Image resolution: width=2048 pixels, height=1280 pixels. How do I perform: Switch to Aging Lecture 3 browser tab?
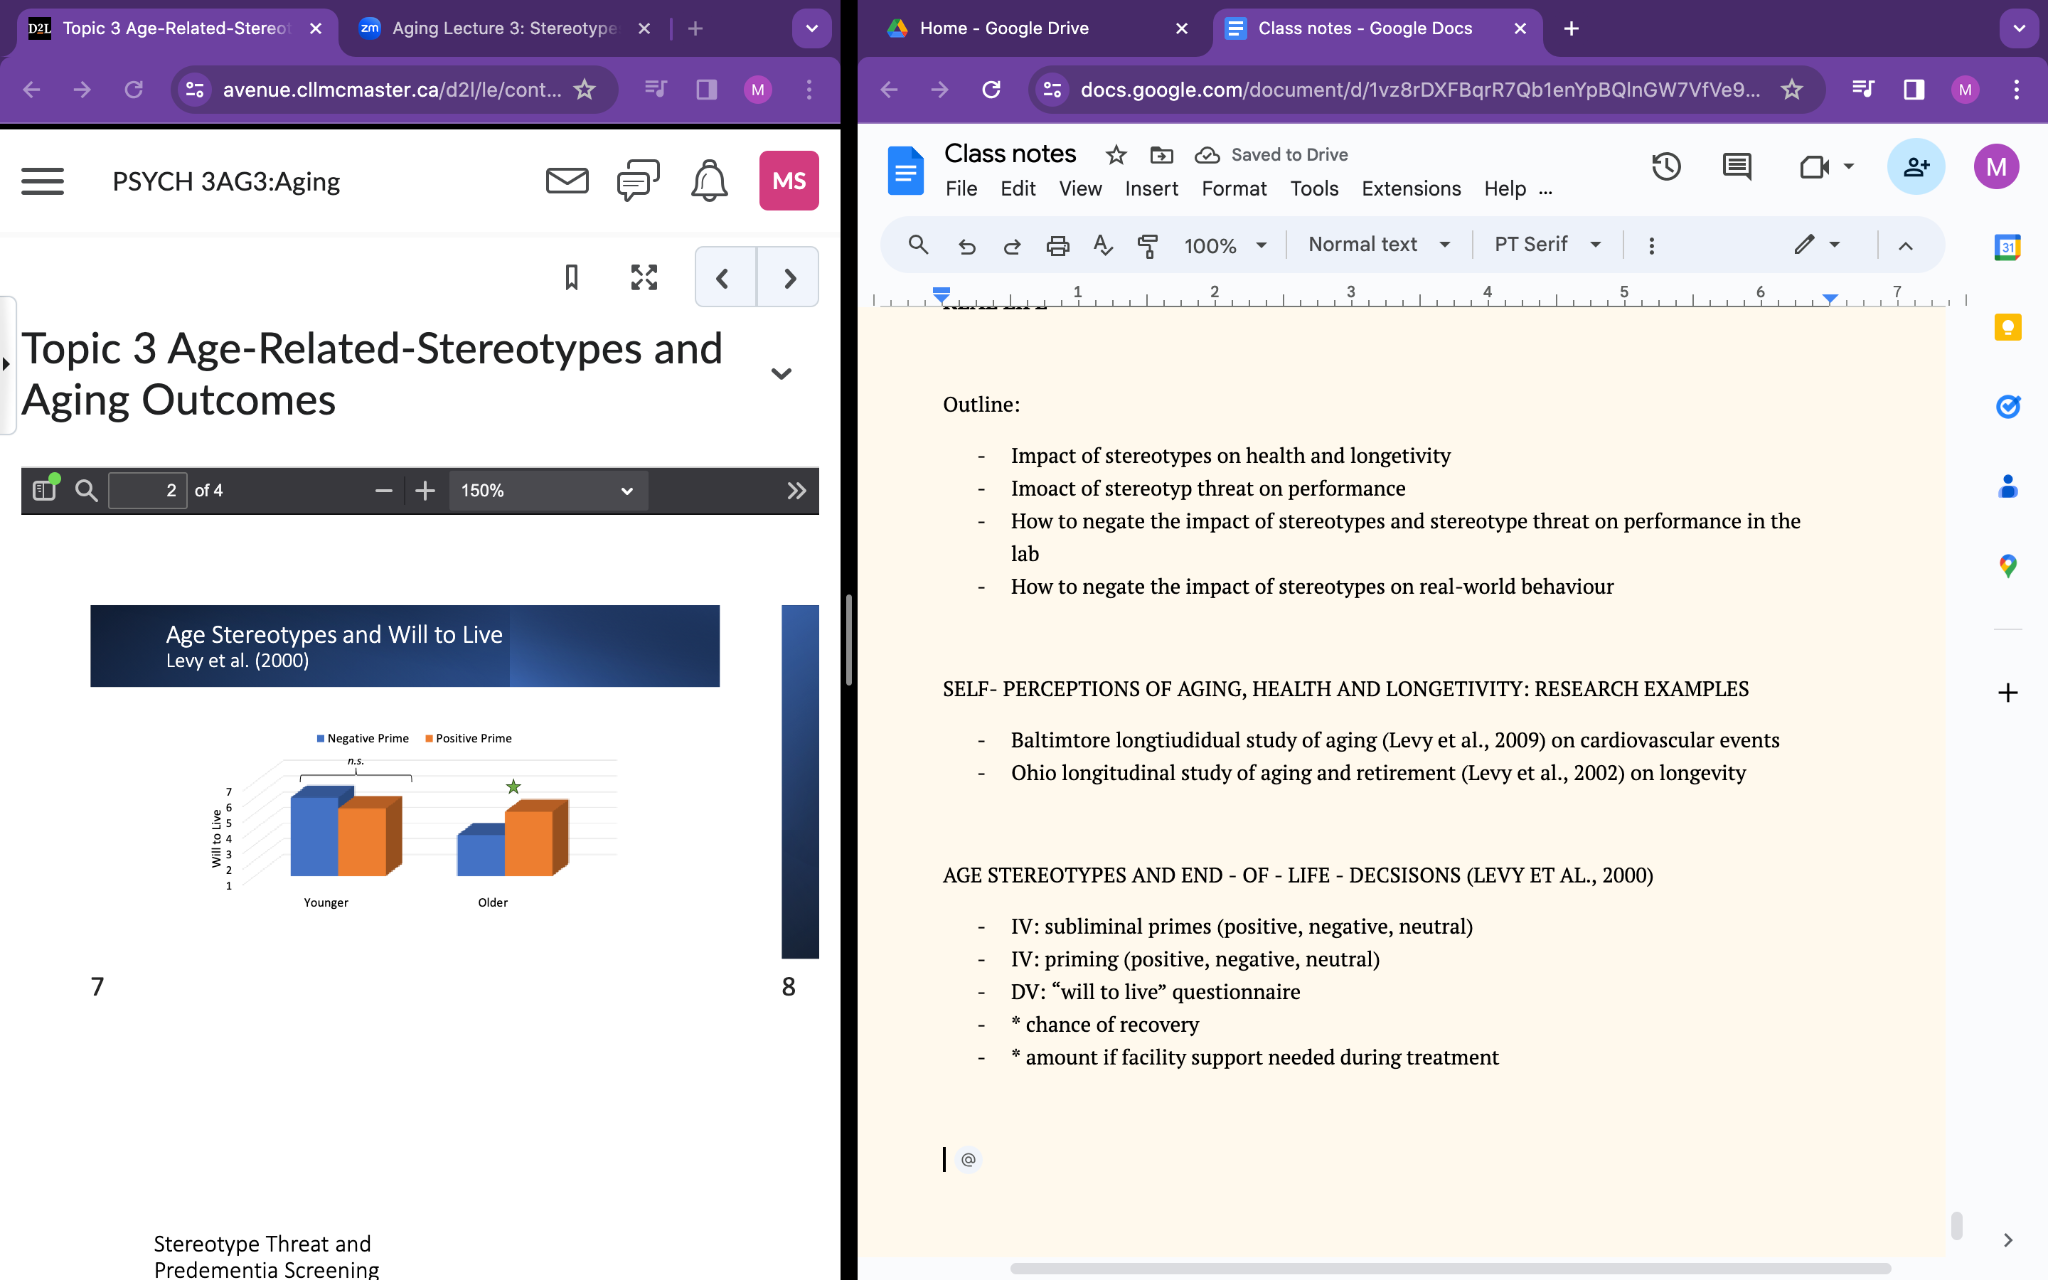coord(503,28)
